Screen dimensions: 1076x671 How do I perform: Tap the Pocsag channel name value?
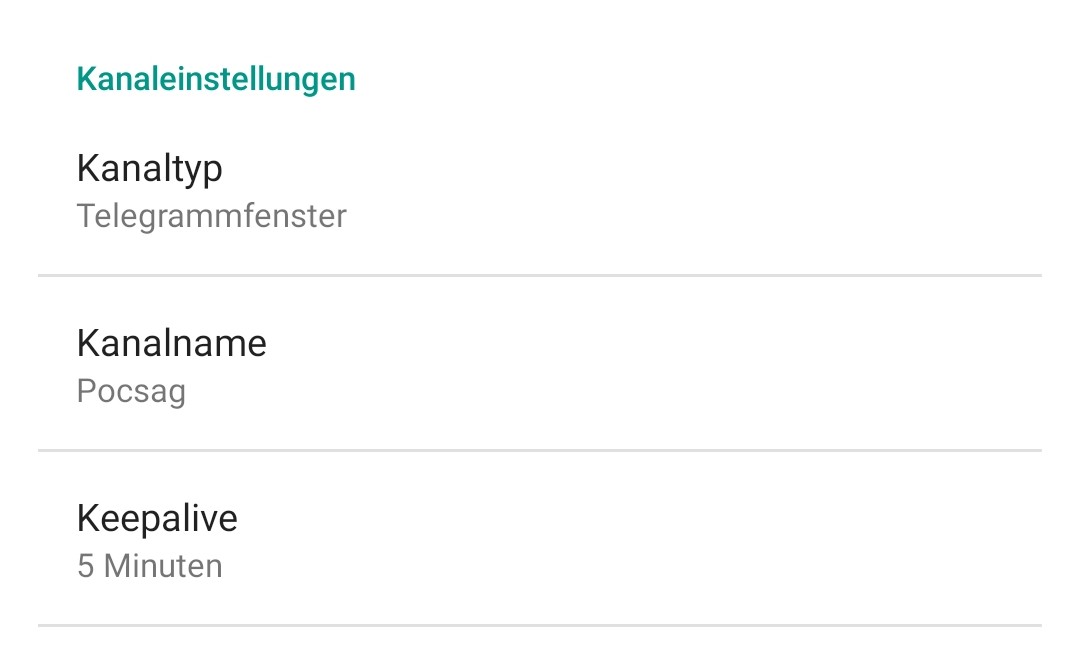(x=131, y=391)
